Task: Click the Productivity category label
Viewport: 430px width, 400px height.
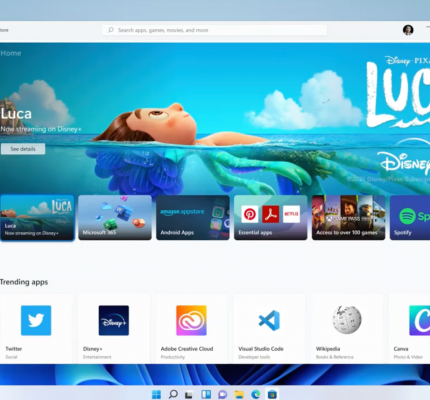Action: pos(173,357)
